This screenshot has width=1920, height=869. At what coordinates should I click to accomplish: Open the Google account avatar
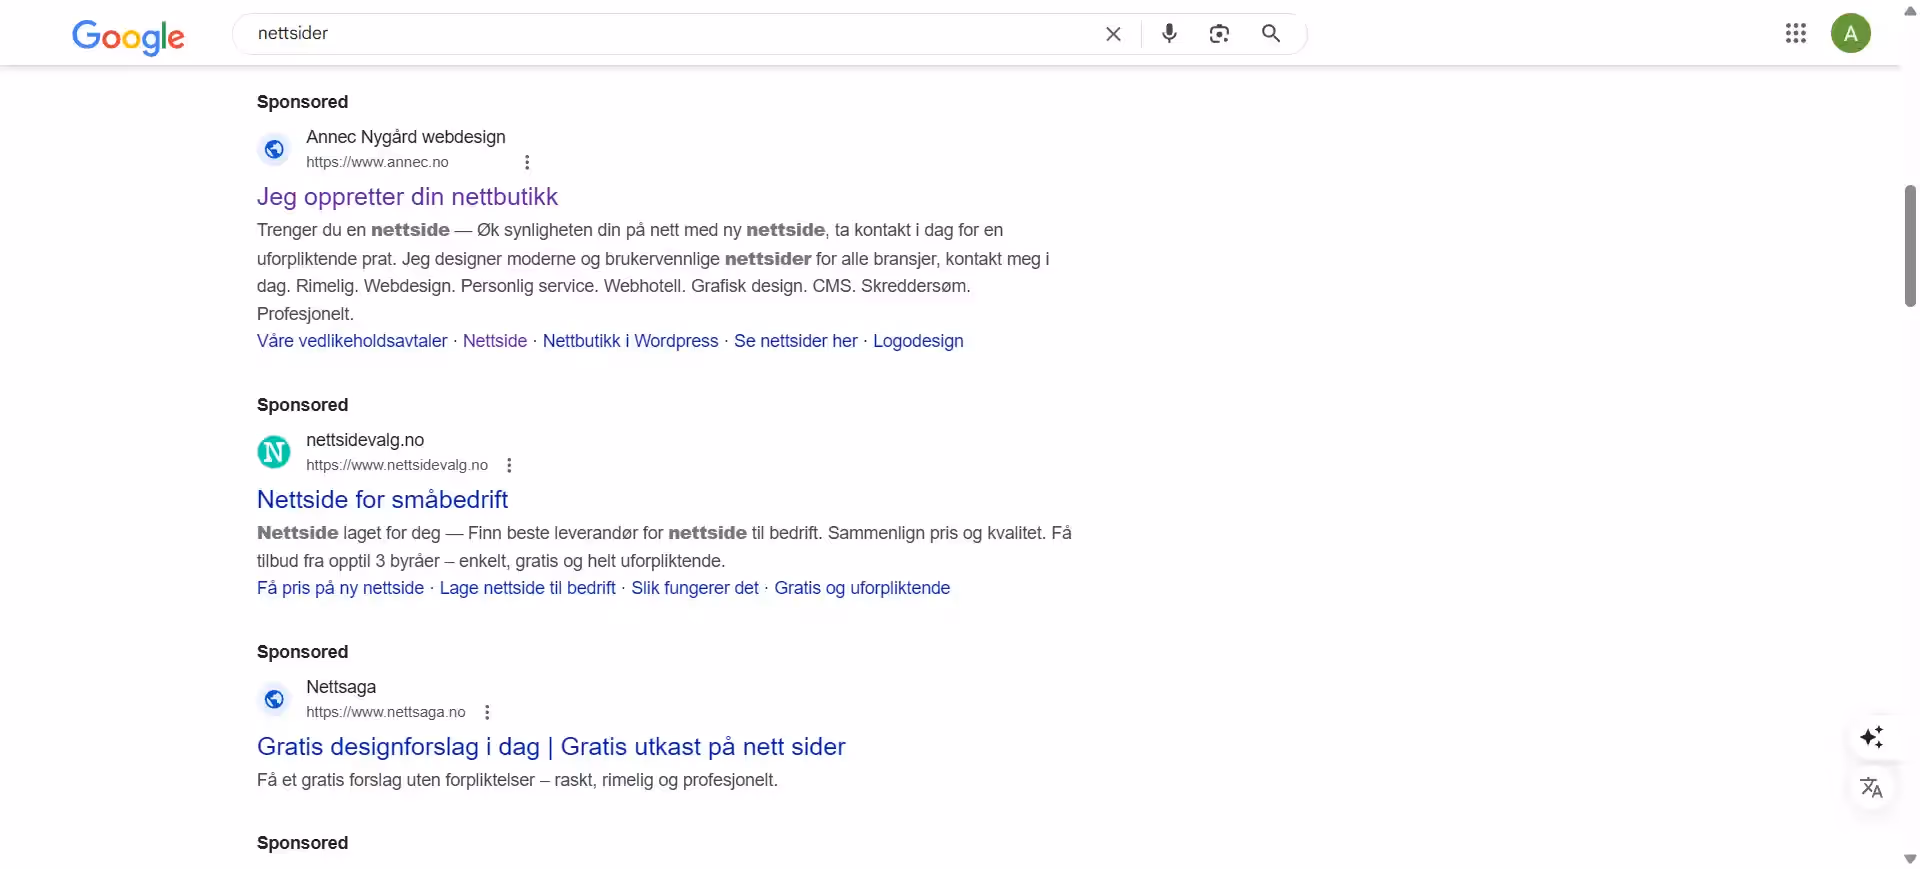tap(1851, 34)
